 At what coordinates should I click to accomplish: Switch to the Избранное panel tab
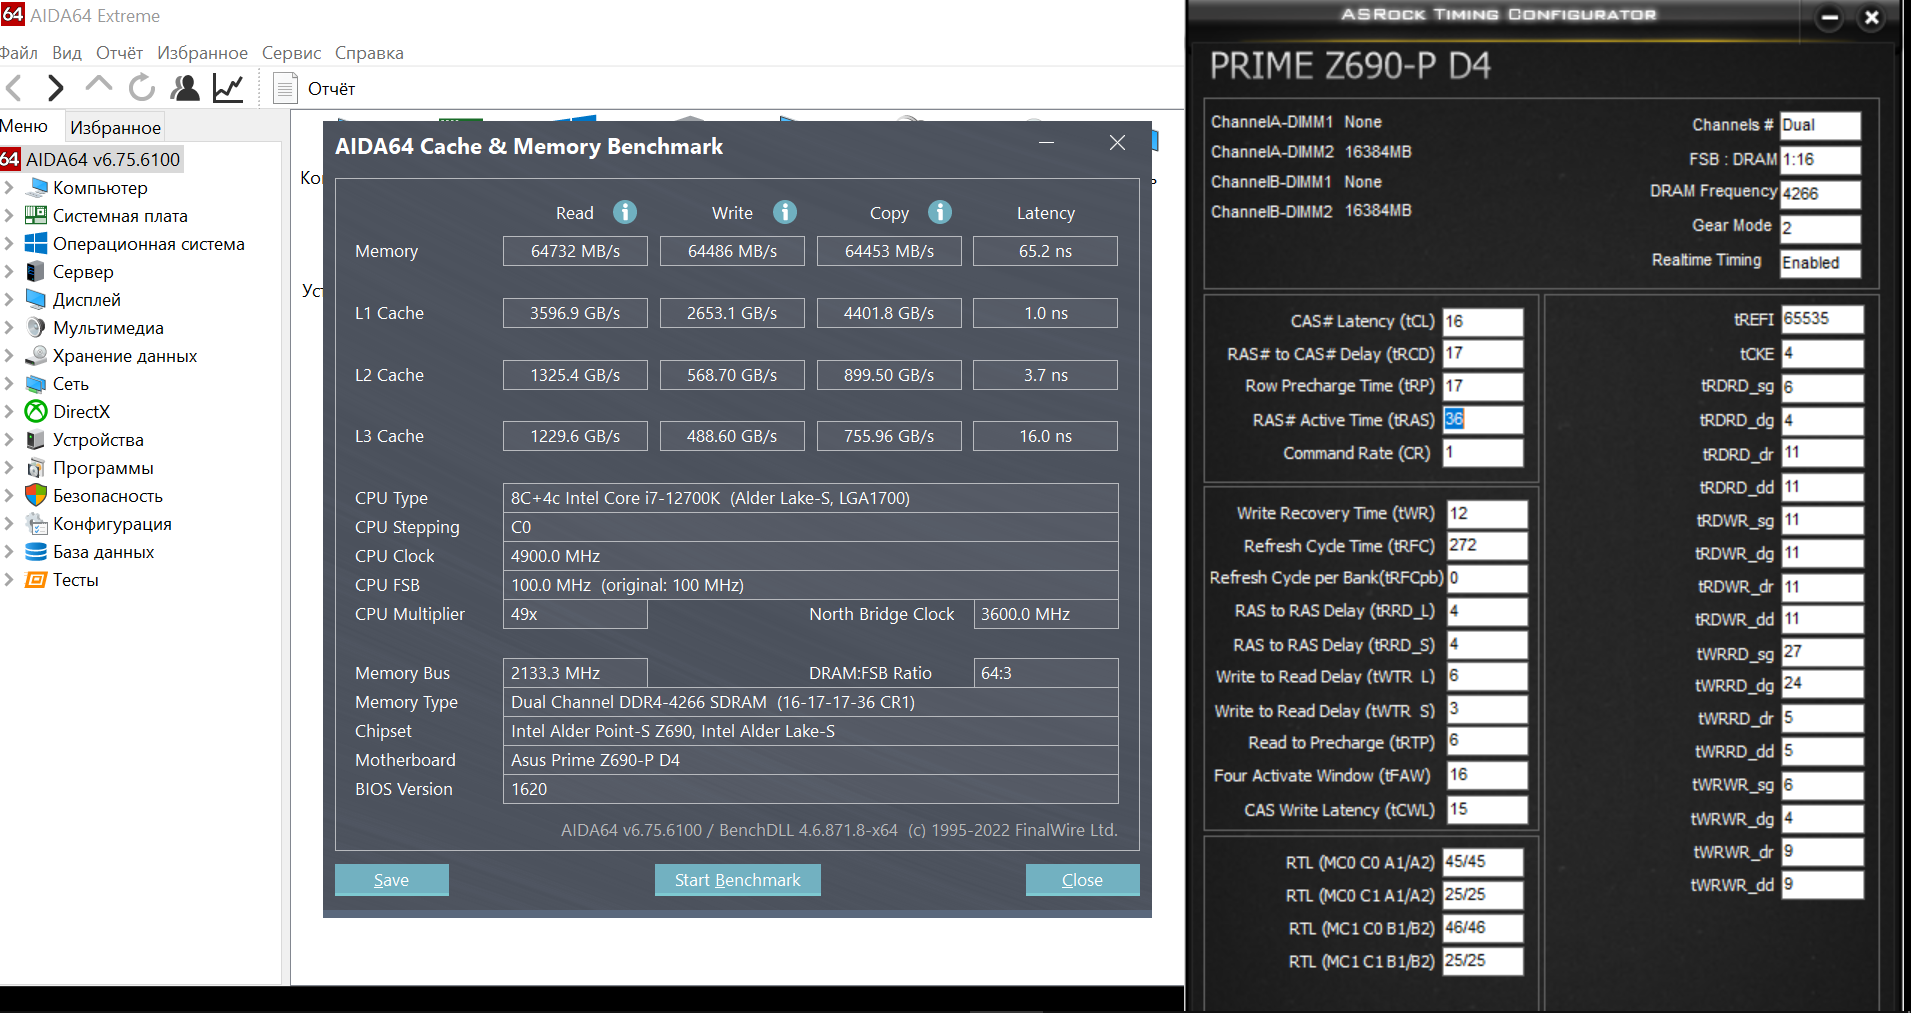(x=115, y=127)
